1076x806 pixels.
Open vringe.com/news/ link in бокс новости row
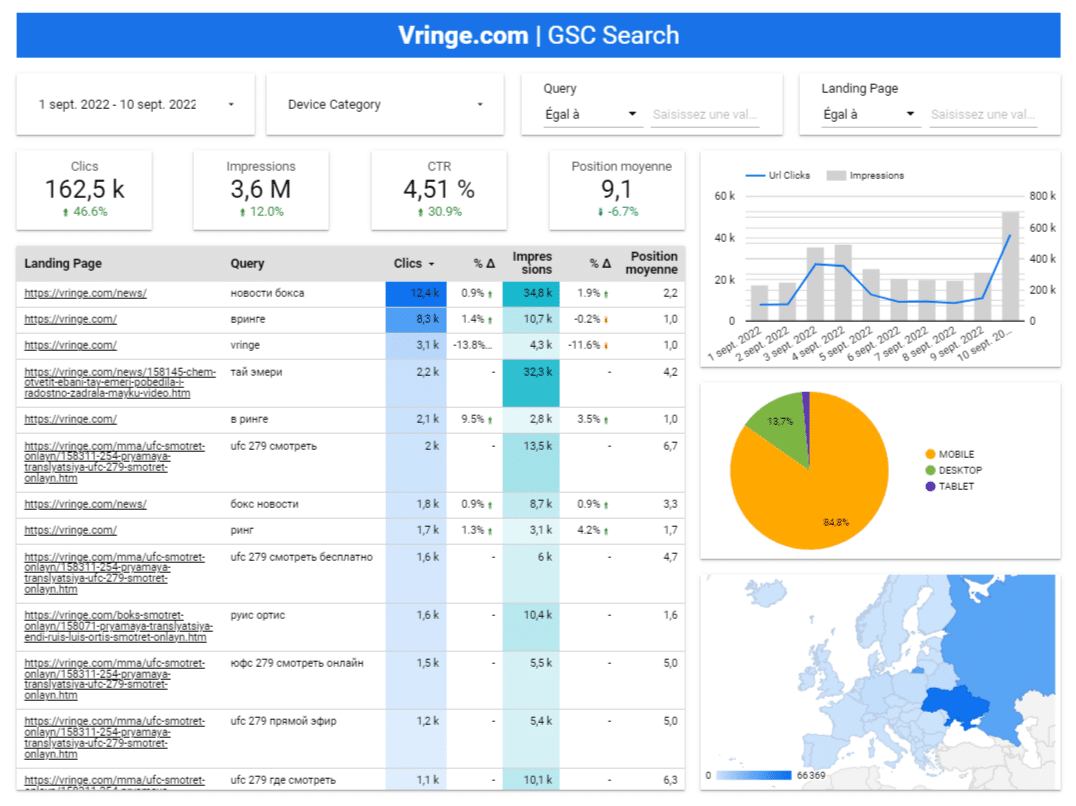(86, 504)
